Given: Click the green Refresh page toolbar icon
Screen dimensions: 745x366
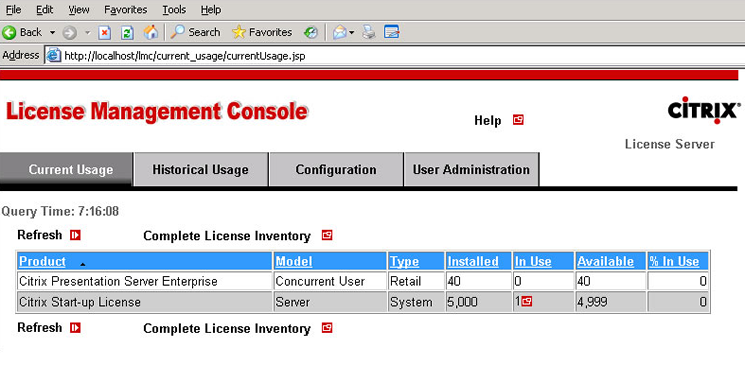Looking at the screenshot, I should [x=127, y=32].
